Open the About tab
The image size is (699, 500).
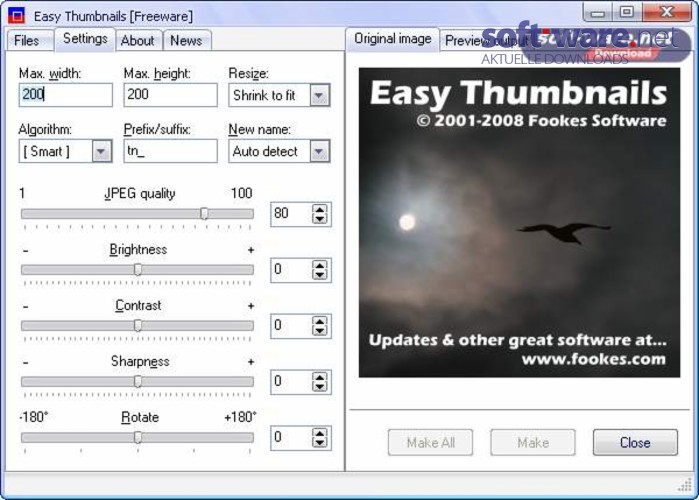click(138, 41)
